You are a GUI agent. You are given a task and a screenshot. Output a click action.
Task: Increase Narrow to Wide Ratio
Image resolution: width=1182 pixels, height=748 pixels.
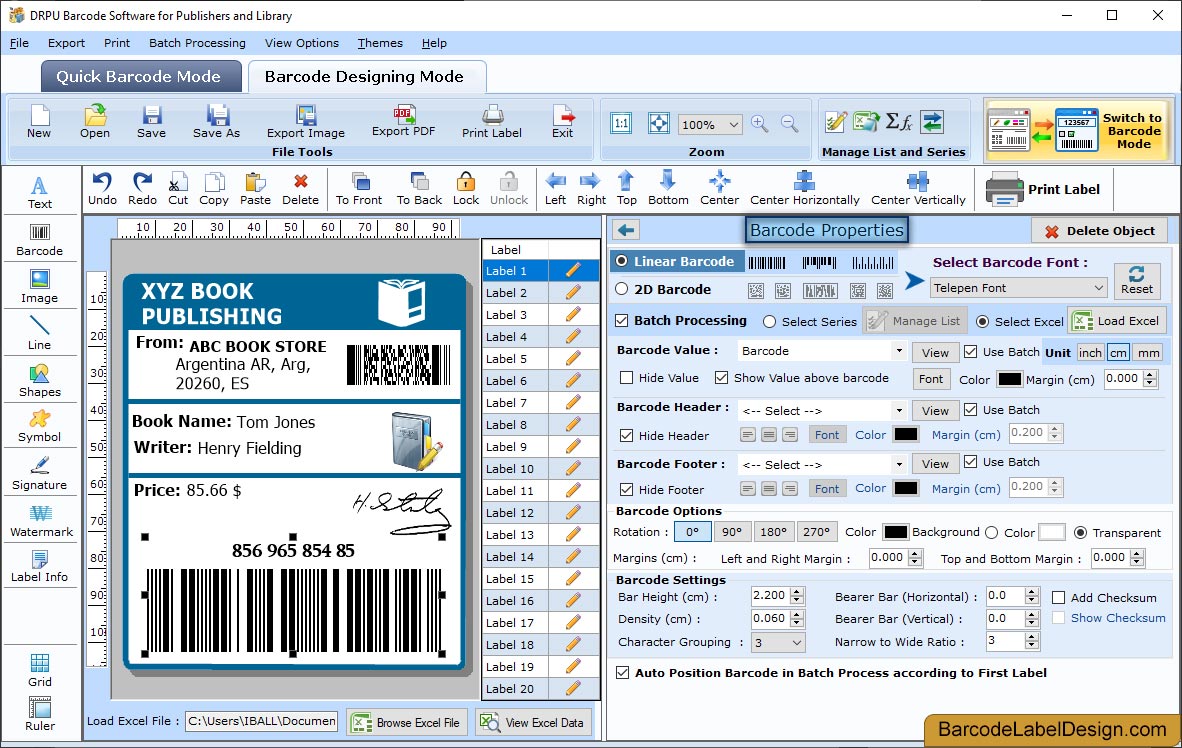coord(1032,636)
